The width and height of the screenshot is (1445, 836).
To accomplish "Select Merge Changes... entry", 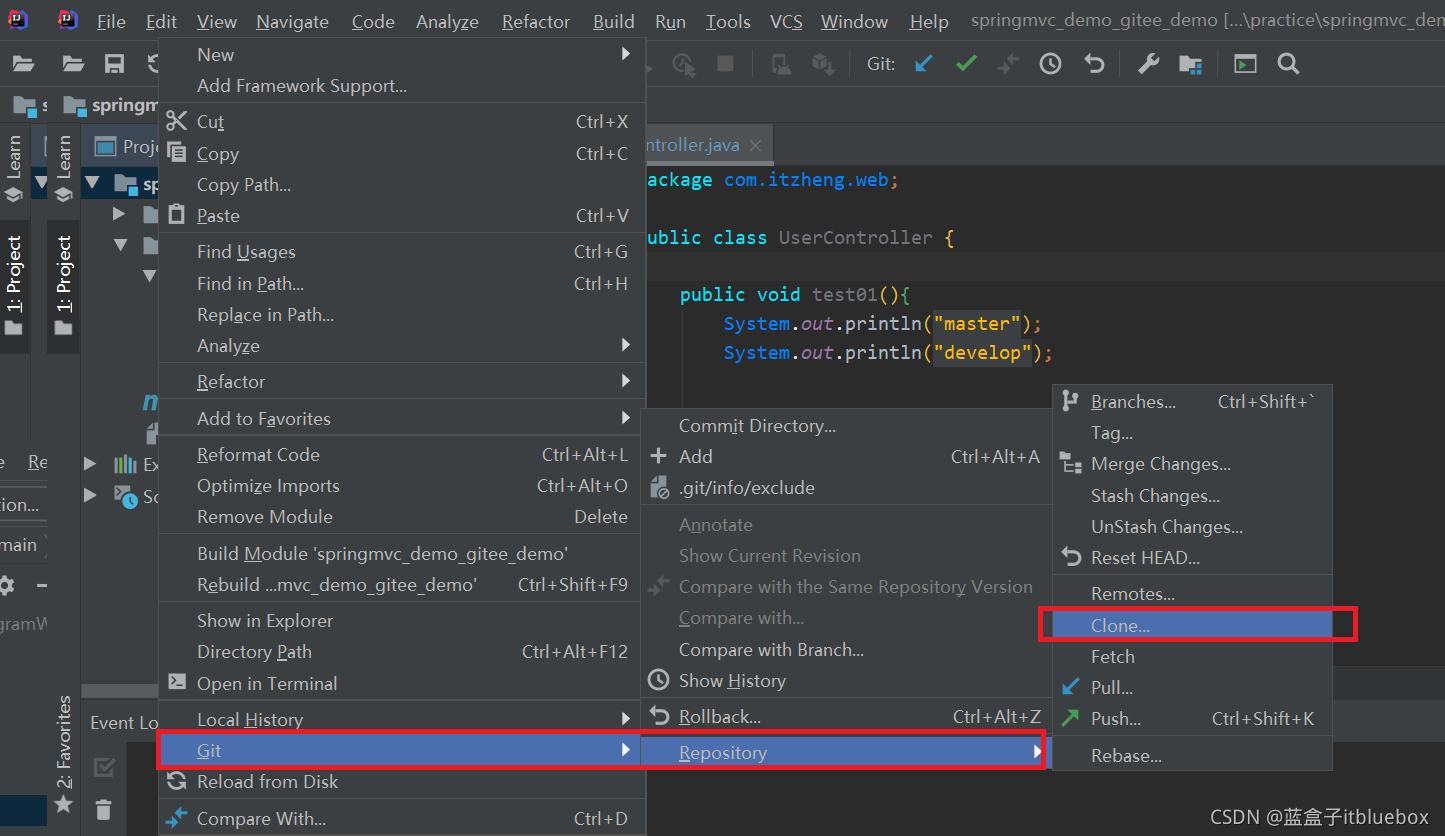I will coord(1193,464).
